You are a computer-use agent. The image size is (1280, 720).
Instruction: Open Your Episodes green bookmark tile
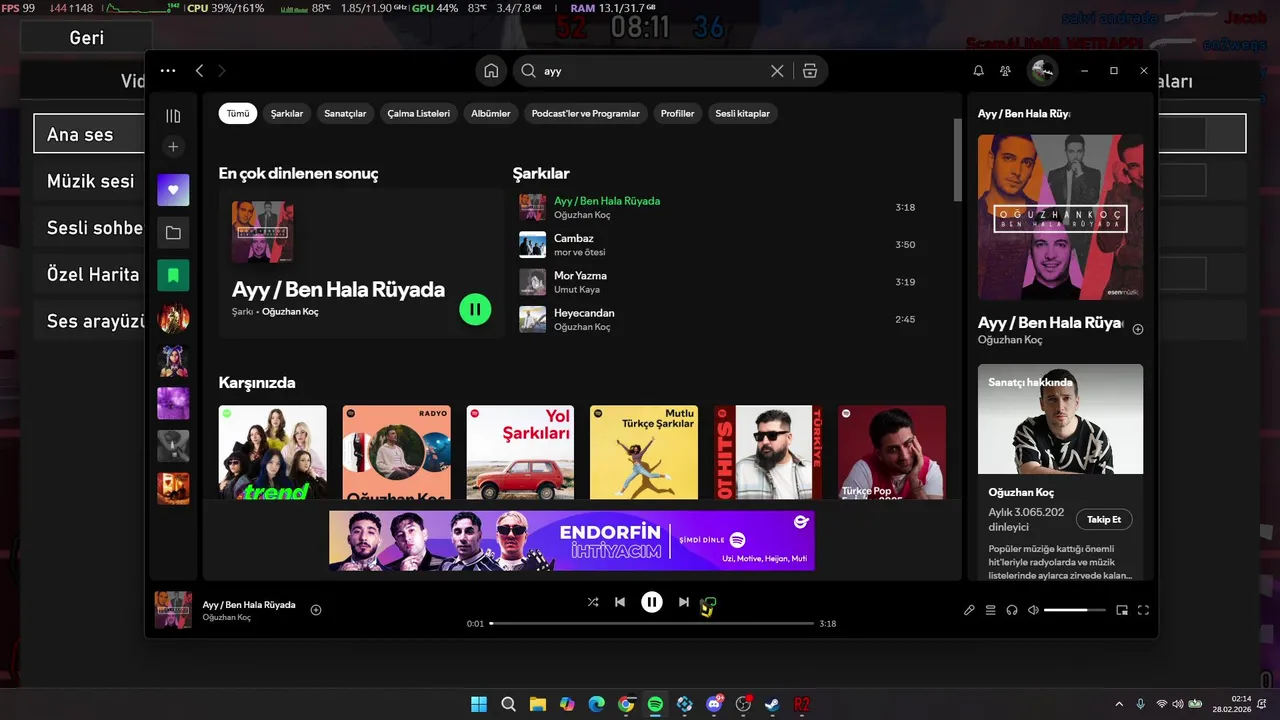(173, 275)
